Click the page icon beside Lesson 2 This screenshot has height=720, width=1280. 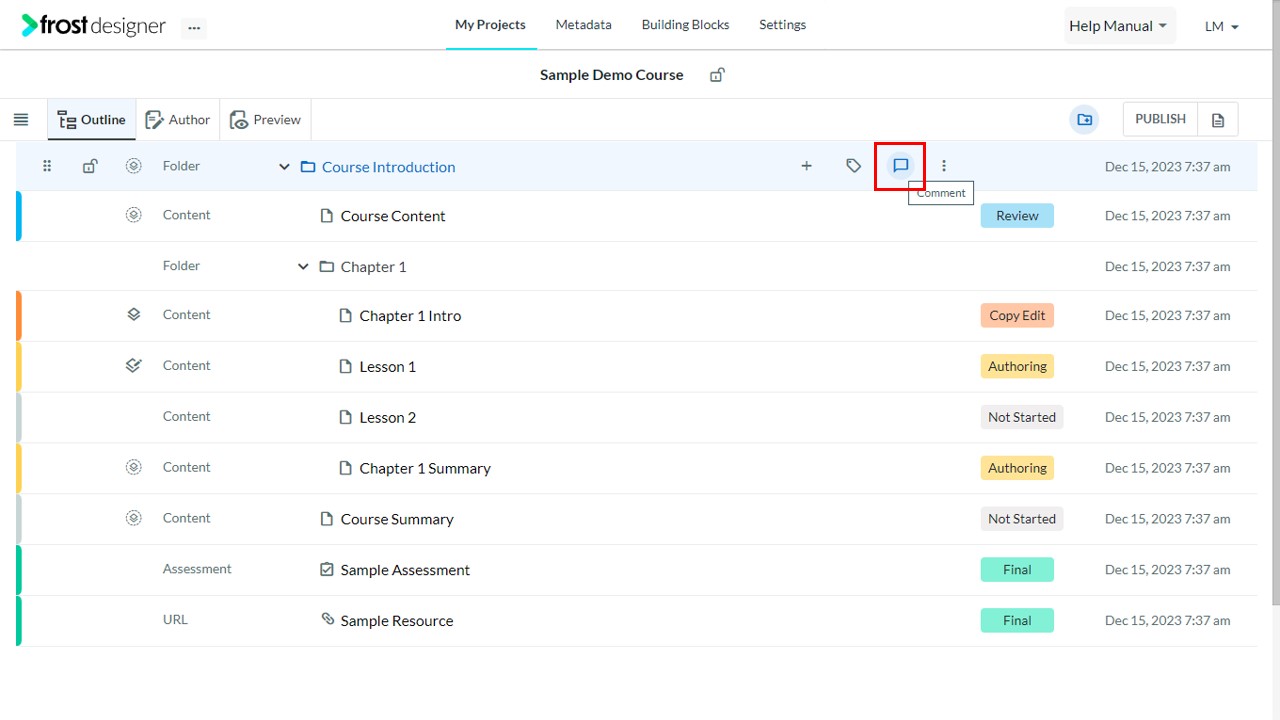(345, 417)
